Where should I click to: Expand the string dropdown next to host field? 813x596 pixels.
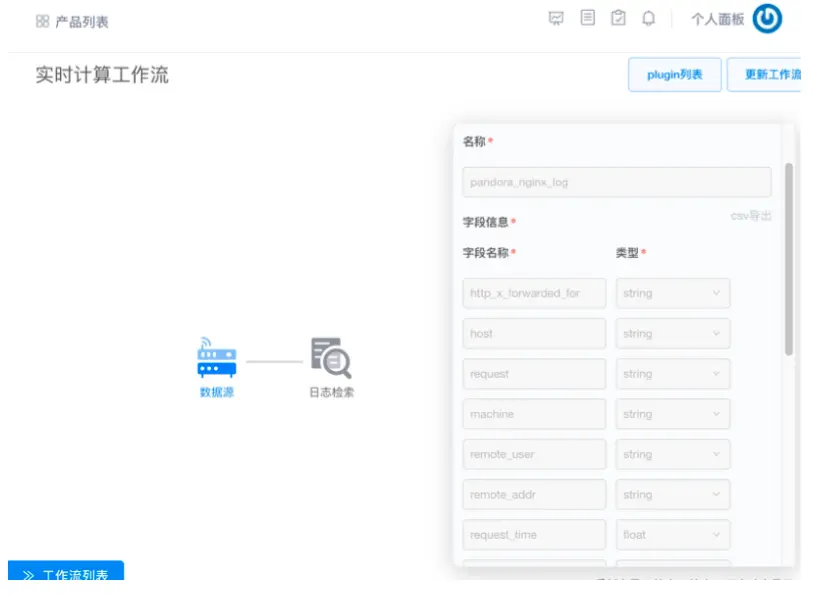click(x=673, y=333)
